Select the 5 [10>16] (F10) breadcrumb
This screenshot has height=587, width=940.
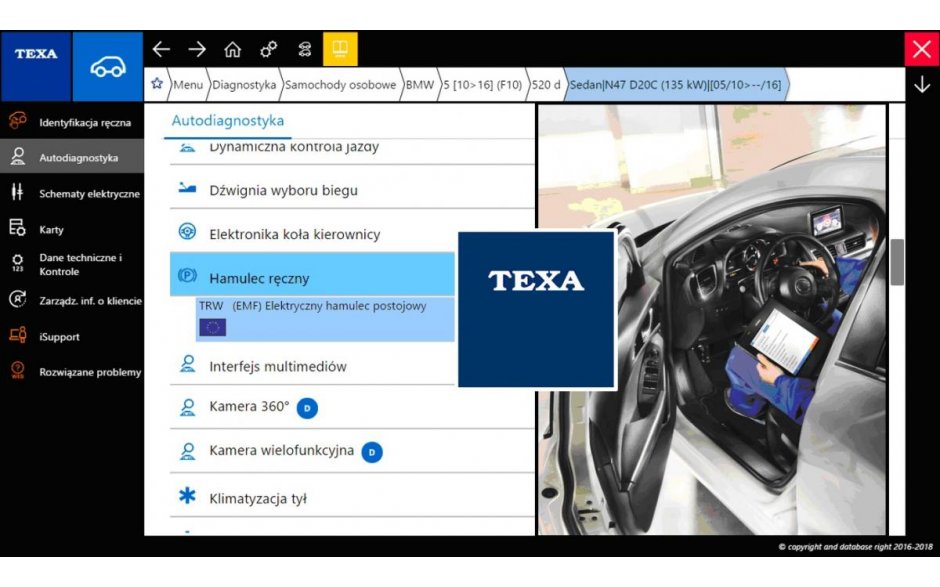(483, 85)
